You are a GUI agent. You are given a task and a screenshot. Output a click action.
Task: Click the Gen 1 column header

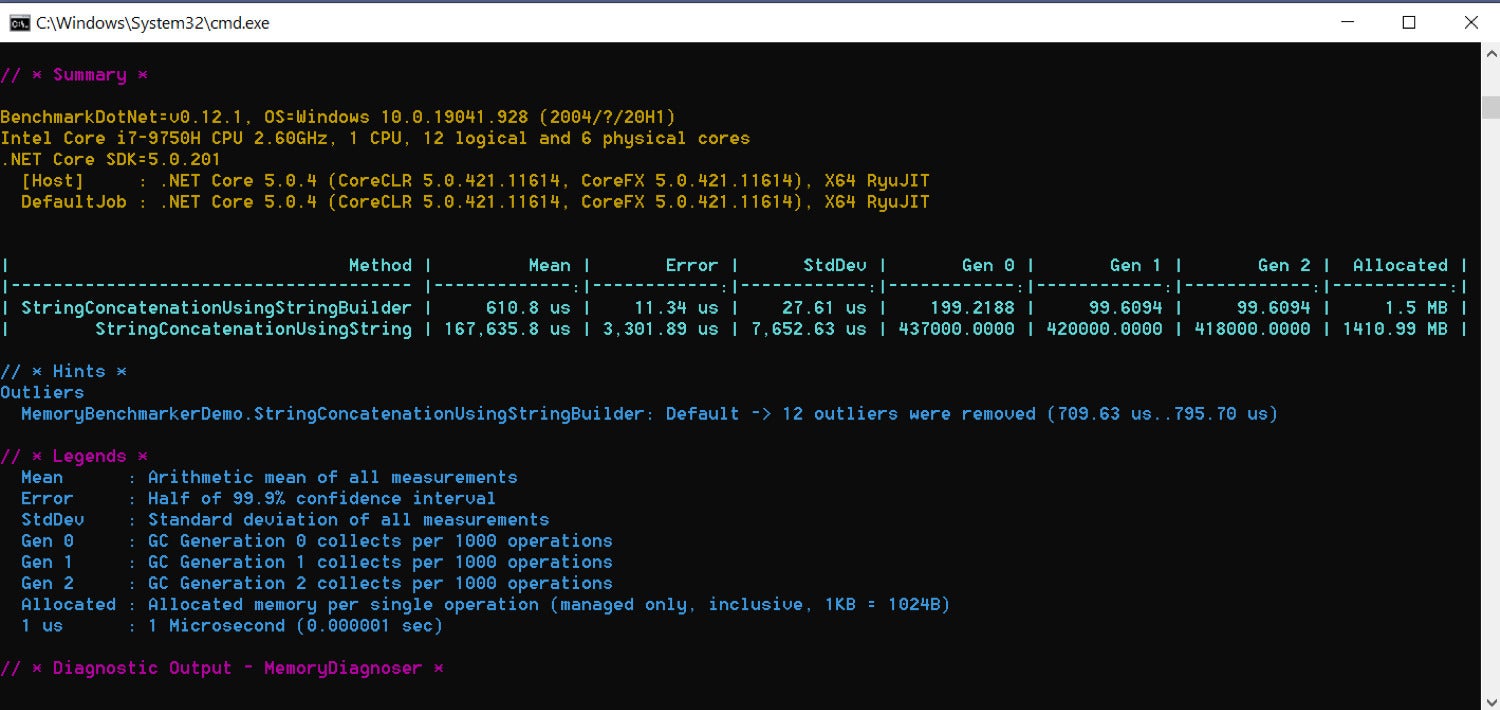[x=1136, y=265]
